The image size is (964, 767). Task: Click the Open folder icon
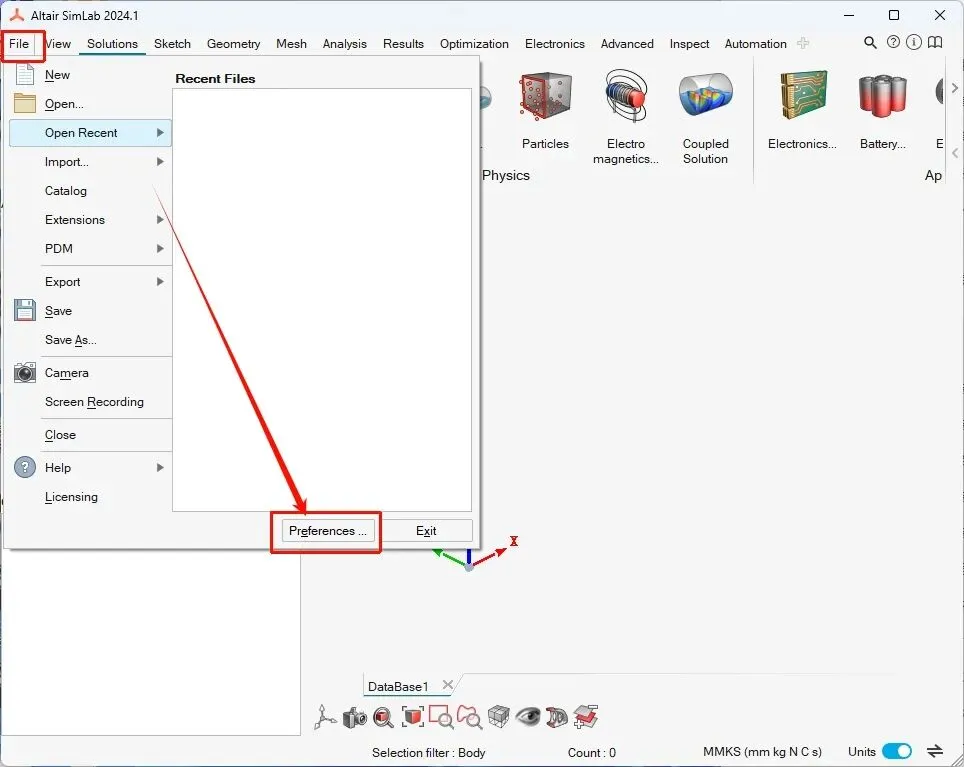click(25, 103)
